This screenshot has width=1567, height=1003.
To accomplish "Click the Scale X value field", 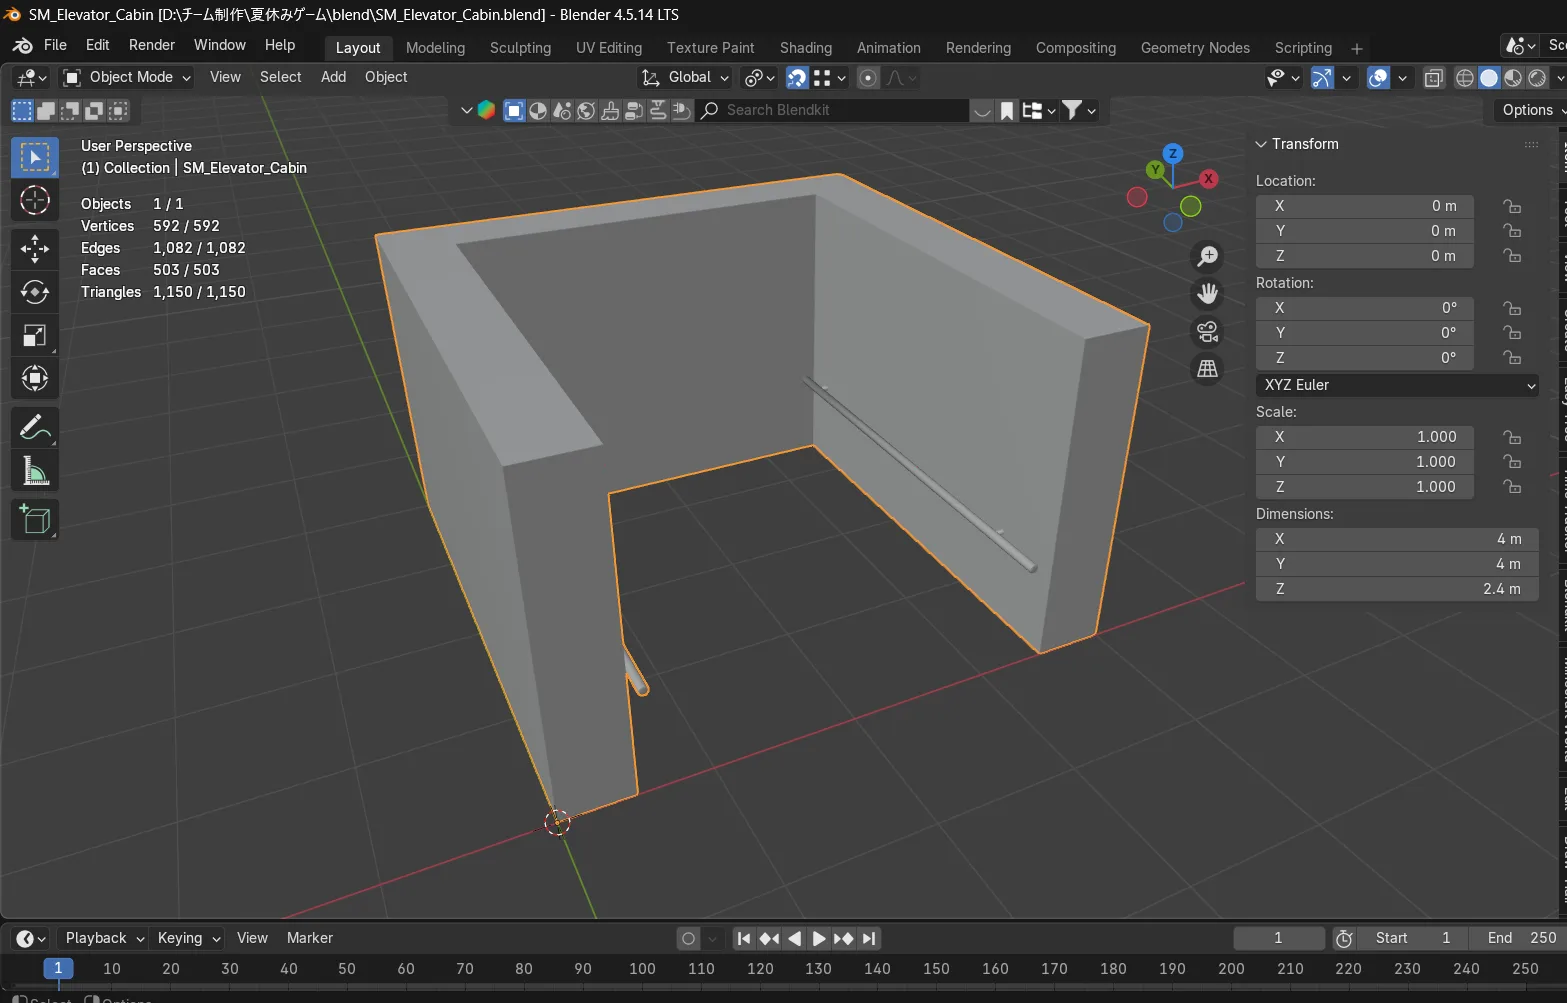I will coord(1365,437).
